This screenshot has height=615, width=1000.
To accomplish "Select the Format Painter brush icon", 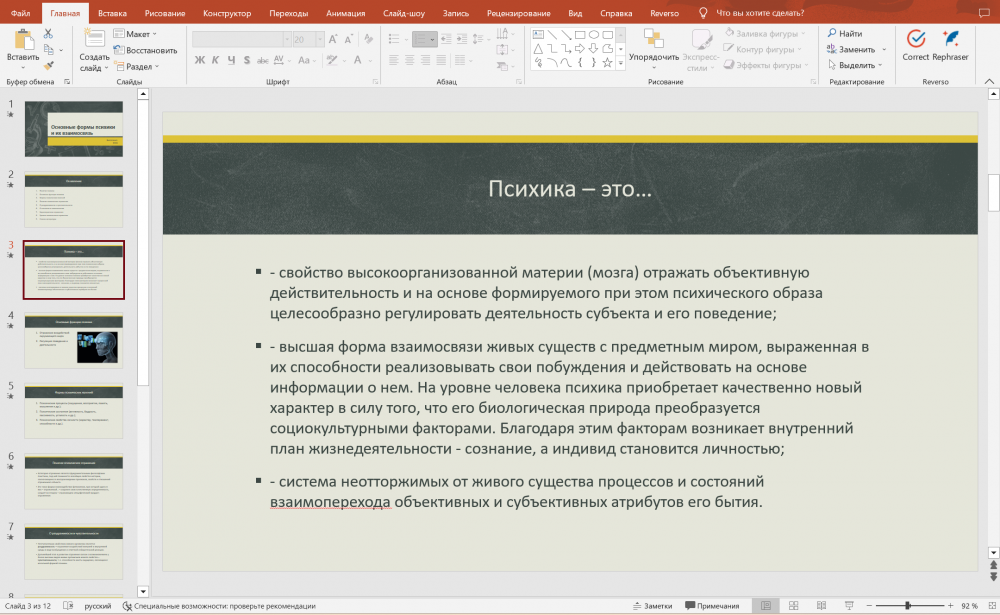I will pyautogui.click(x=47, y=66).
